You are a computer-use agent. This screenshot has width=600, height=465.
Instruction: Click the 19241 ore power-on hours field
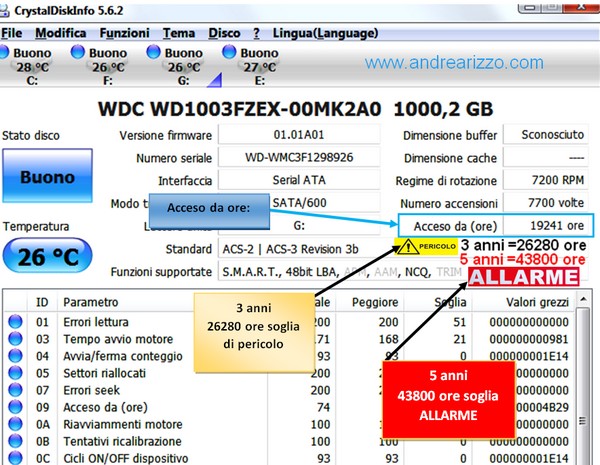click(548, 225)
